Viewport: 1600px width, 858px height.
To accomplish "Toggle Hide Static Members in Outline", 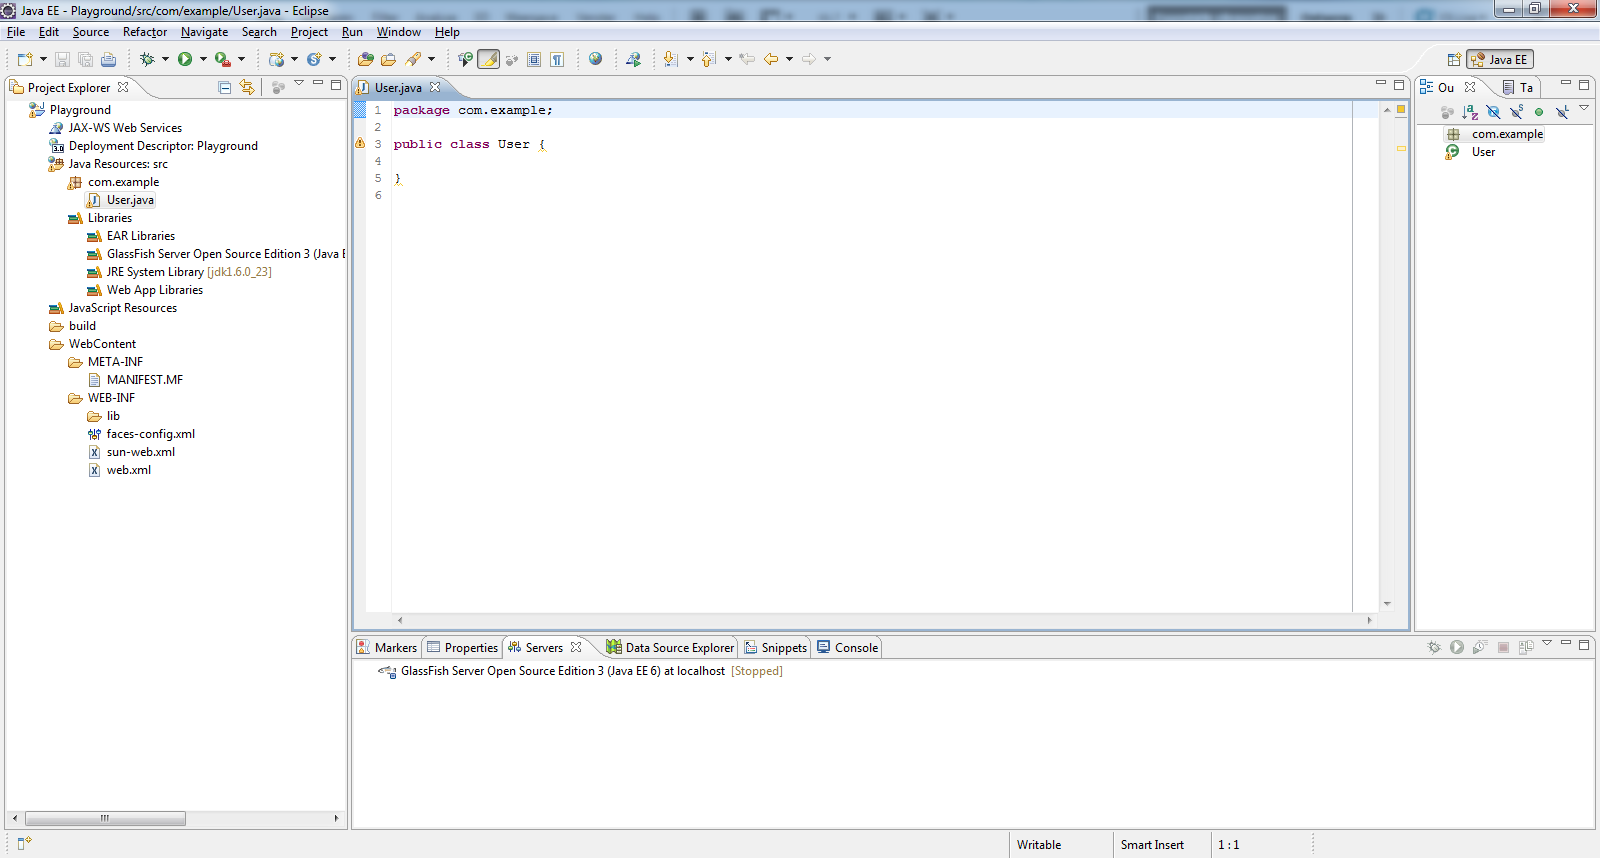I will click(x=1516, y=112).
